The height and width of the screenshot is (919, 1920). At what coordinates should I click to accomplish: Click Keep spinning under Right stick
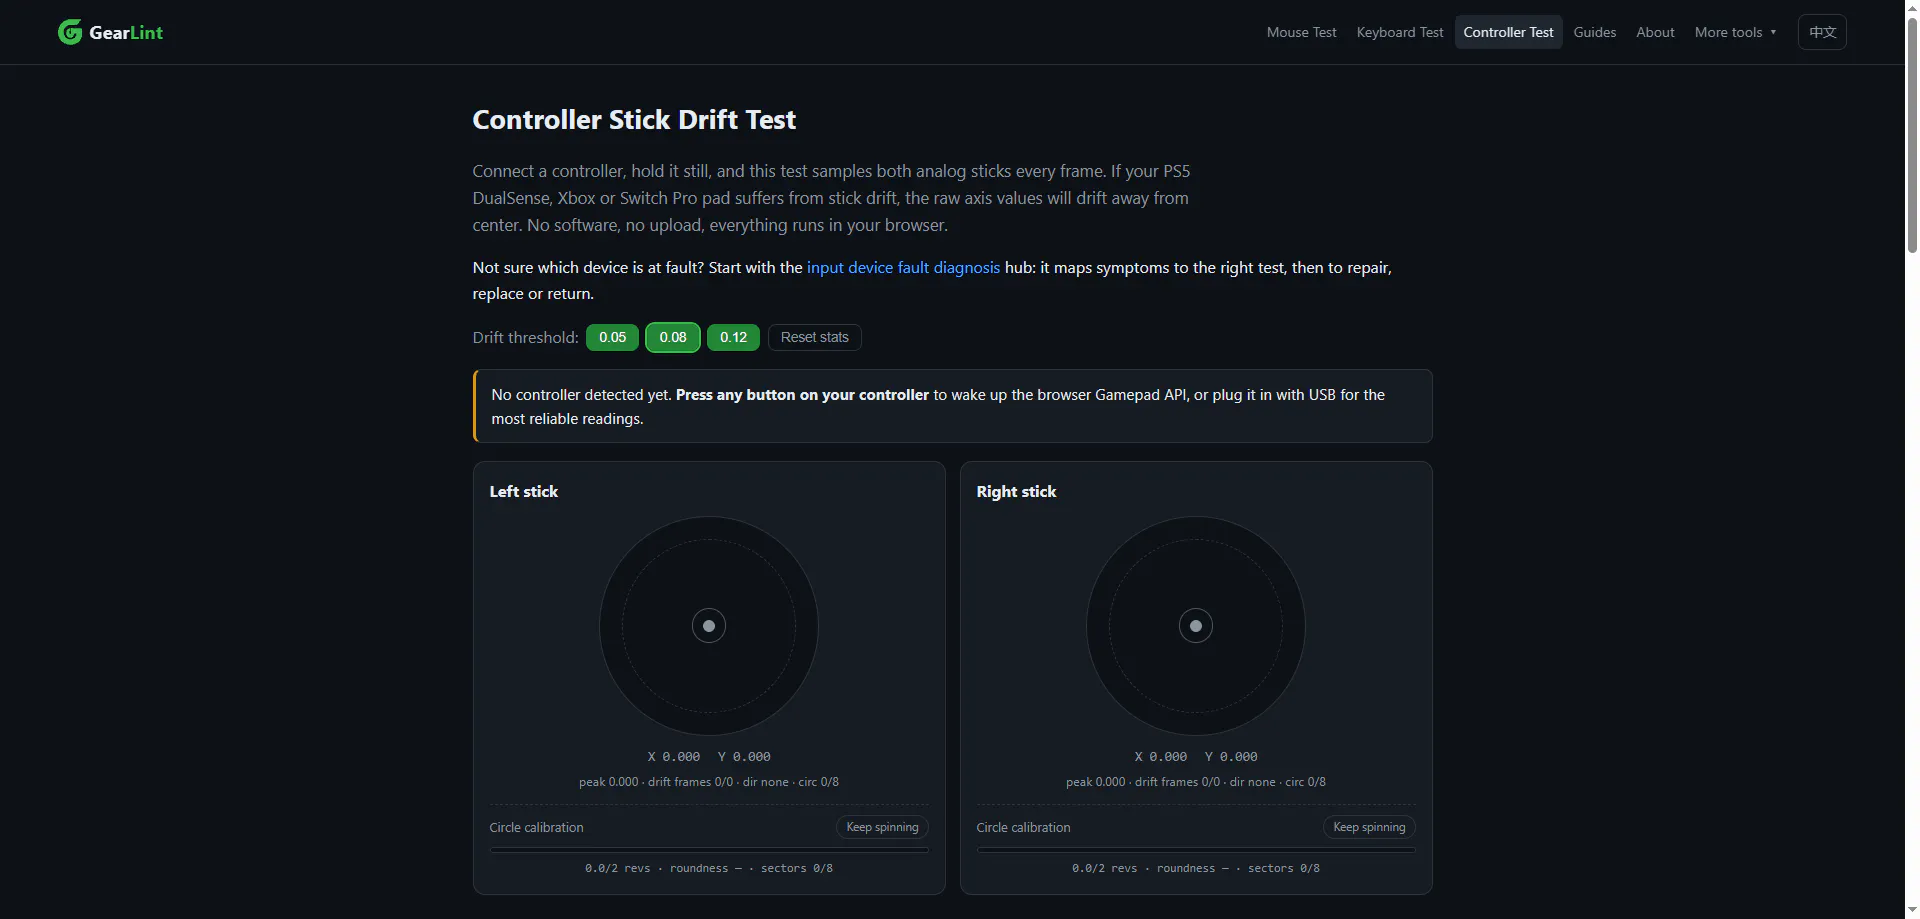pyautogui.click(x=1369, y=827)
